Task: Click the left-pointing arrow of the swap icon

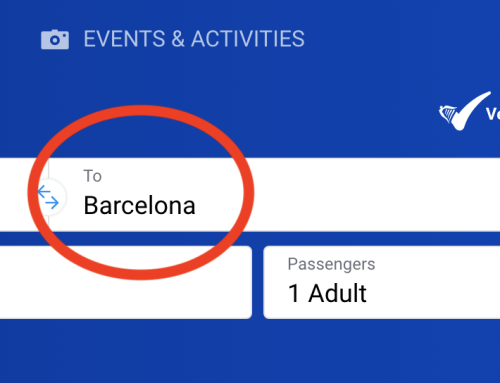Action: [x=44, y=192]
